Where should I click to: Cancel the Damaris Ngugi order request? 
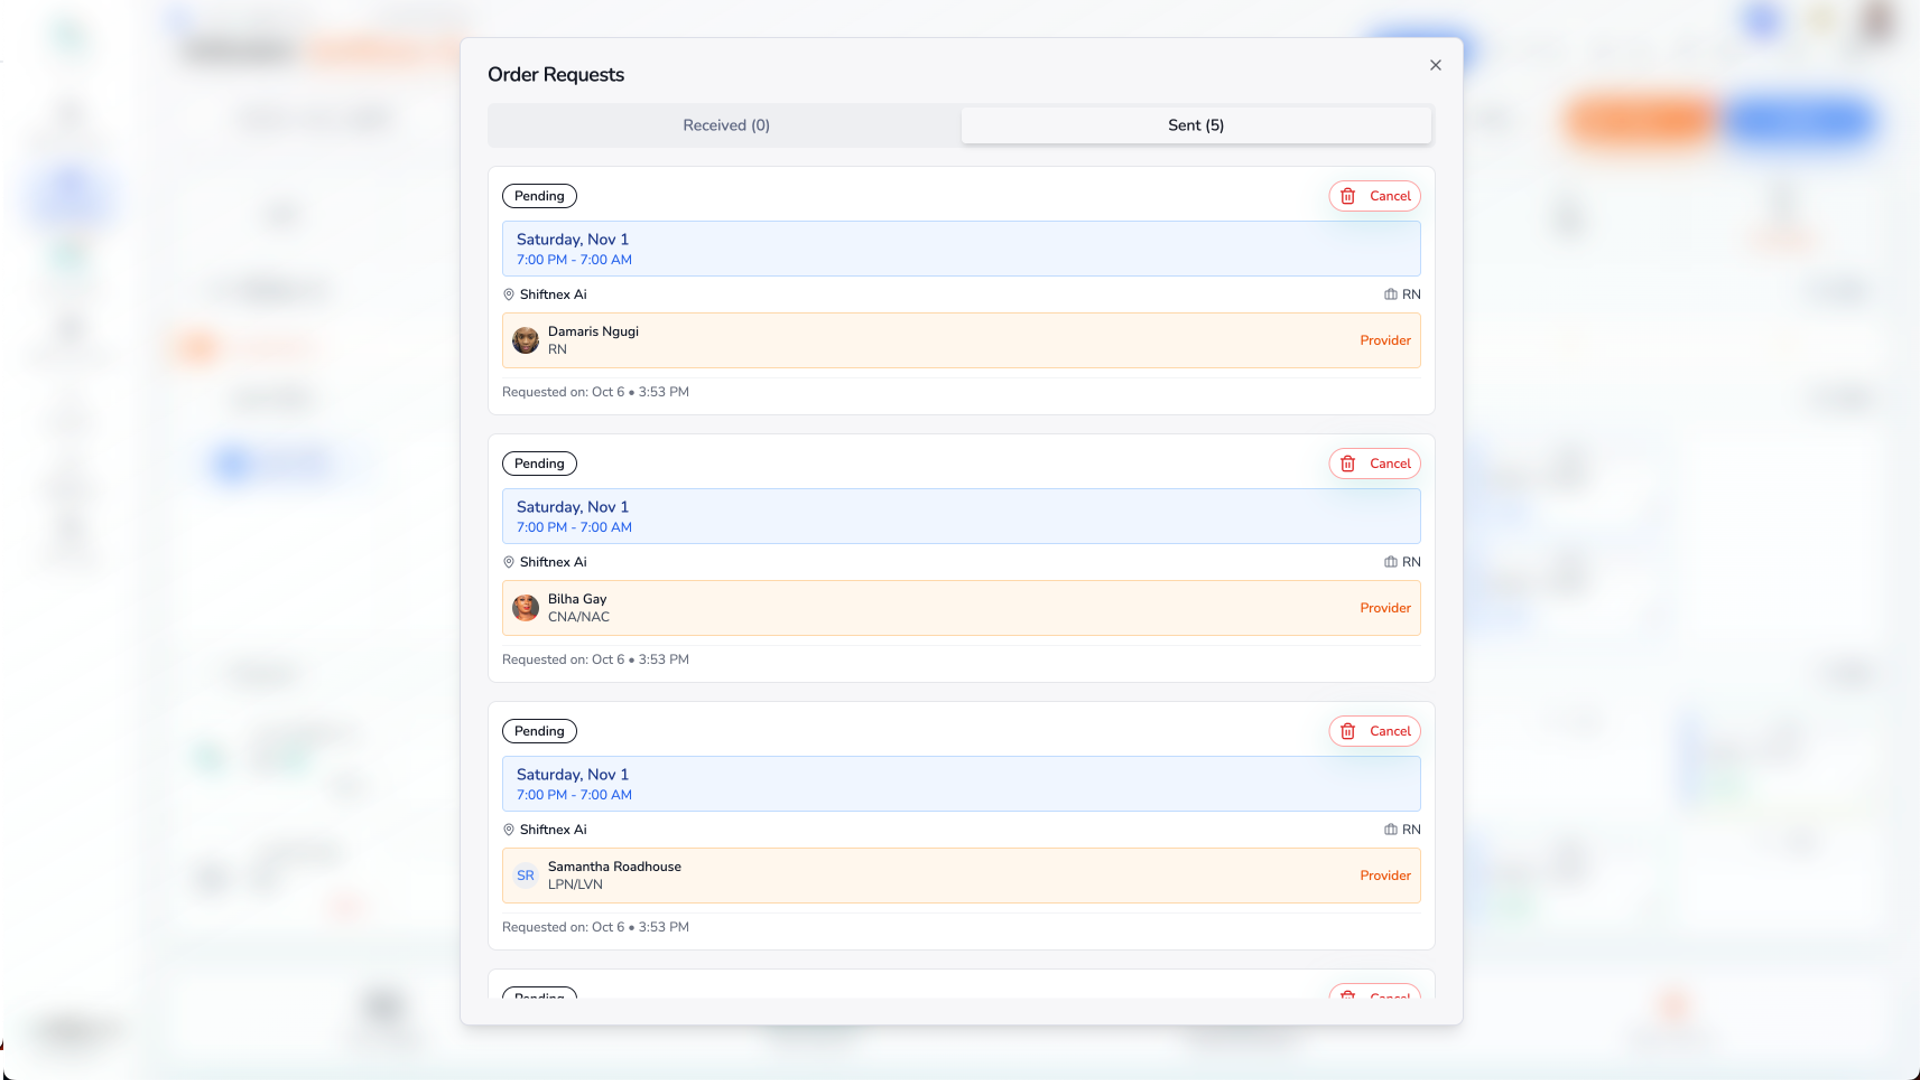click(x=1374, y=196)
